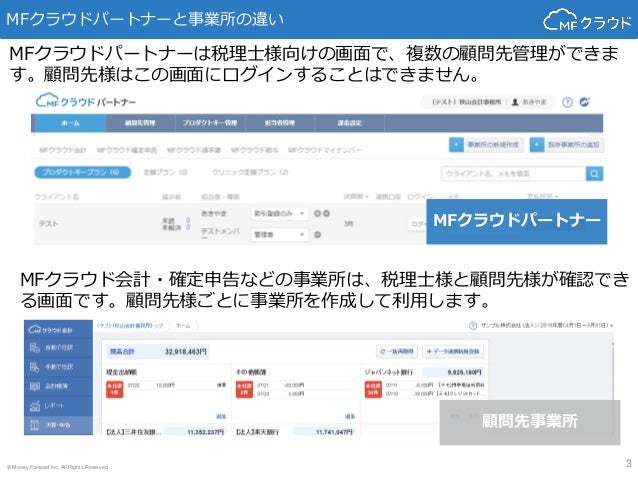
Task: Select the MFクラウド請求書 product tab
Action: (194, 150)
